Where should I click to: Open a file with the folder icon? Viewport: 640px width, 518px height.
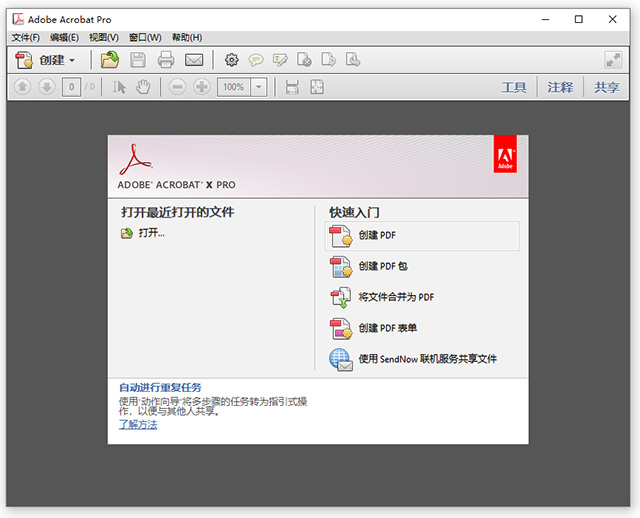tap(110, 60)
